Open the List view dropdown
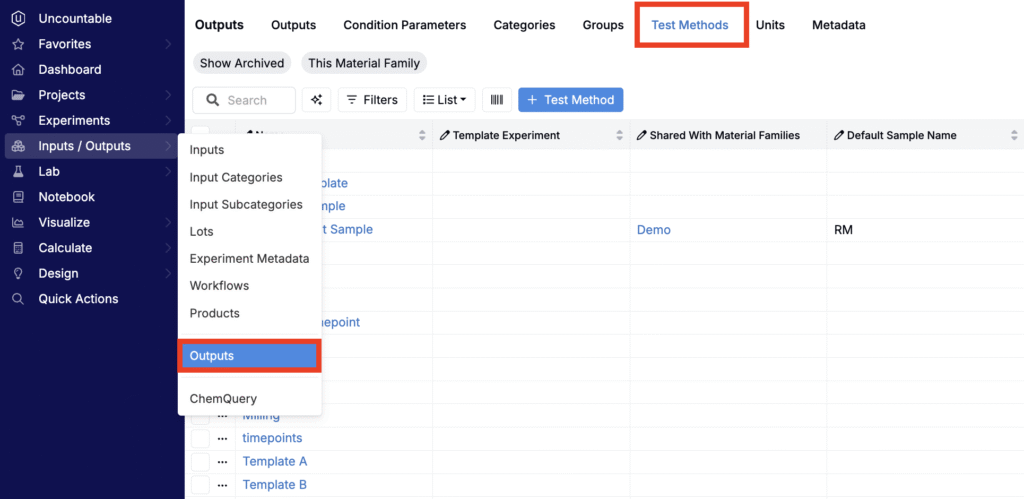Screen dimensions: 1024x499 pyautogui.click(x=444, y=100)
